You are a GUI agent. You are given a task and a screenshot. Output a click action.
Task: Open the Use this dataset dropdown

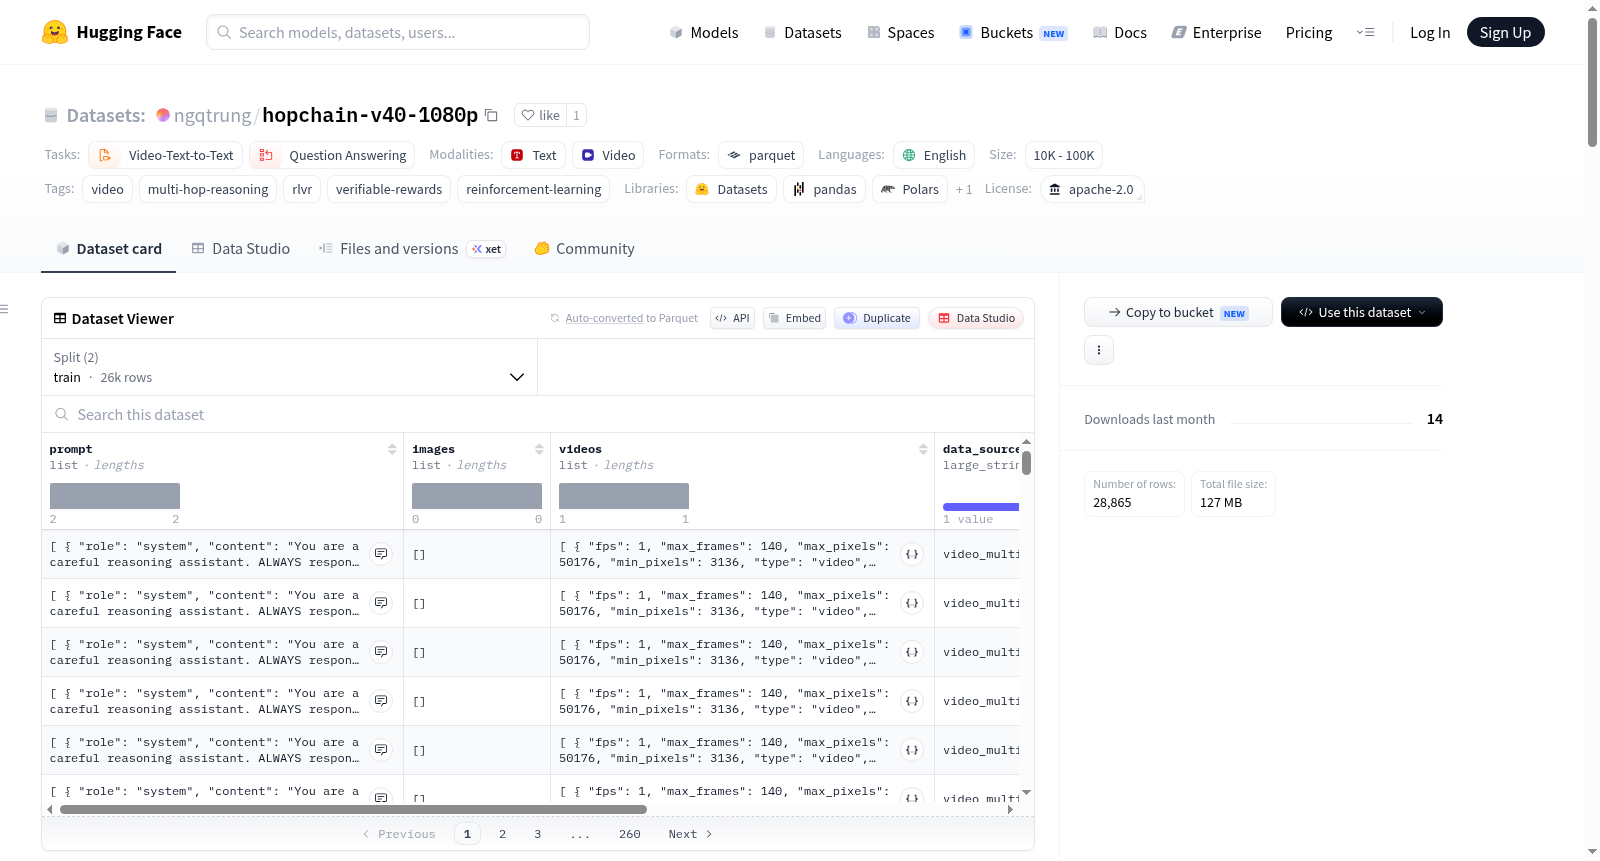[1362, 312]
